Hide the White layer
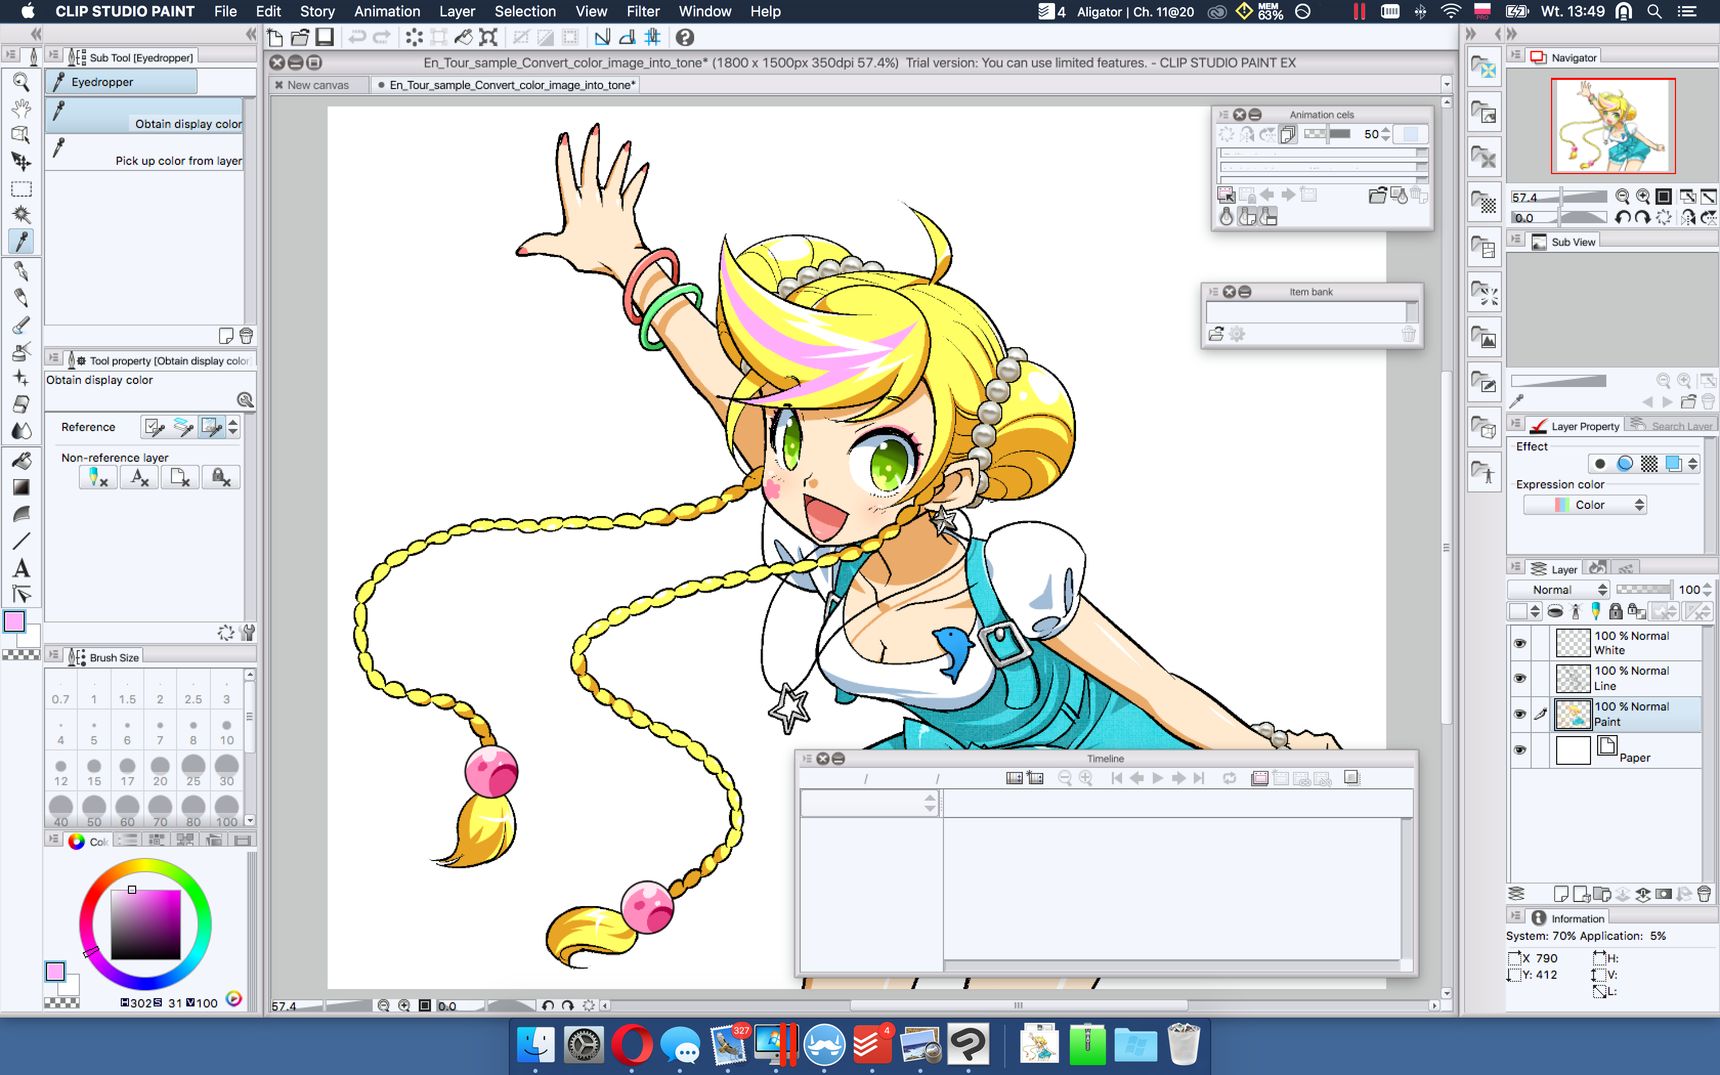The height and width of the screenshot is (1075, 1720). [x=1520, y=643]
